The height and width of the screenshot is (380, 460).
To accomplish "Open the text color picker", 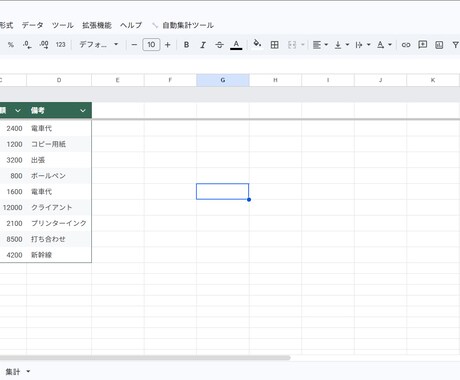I will 236,45.
